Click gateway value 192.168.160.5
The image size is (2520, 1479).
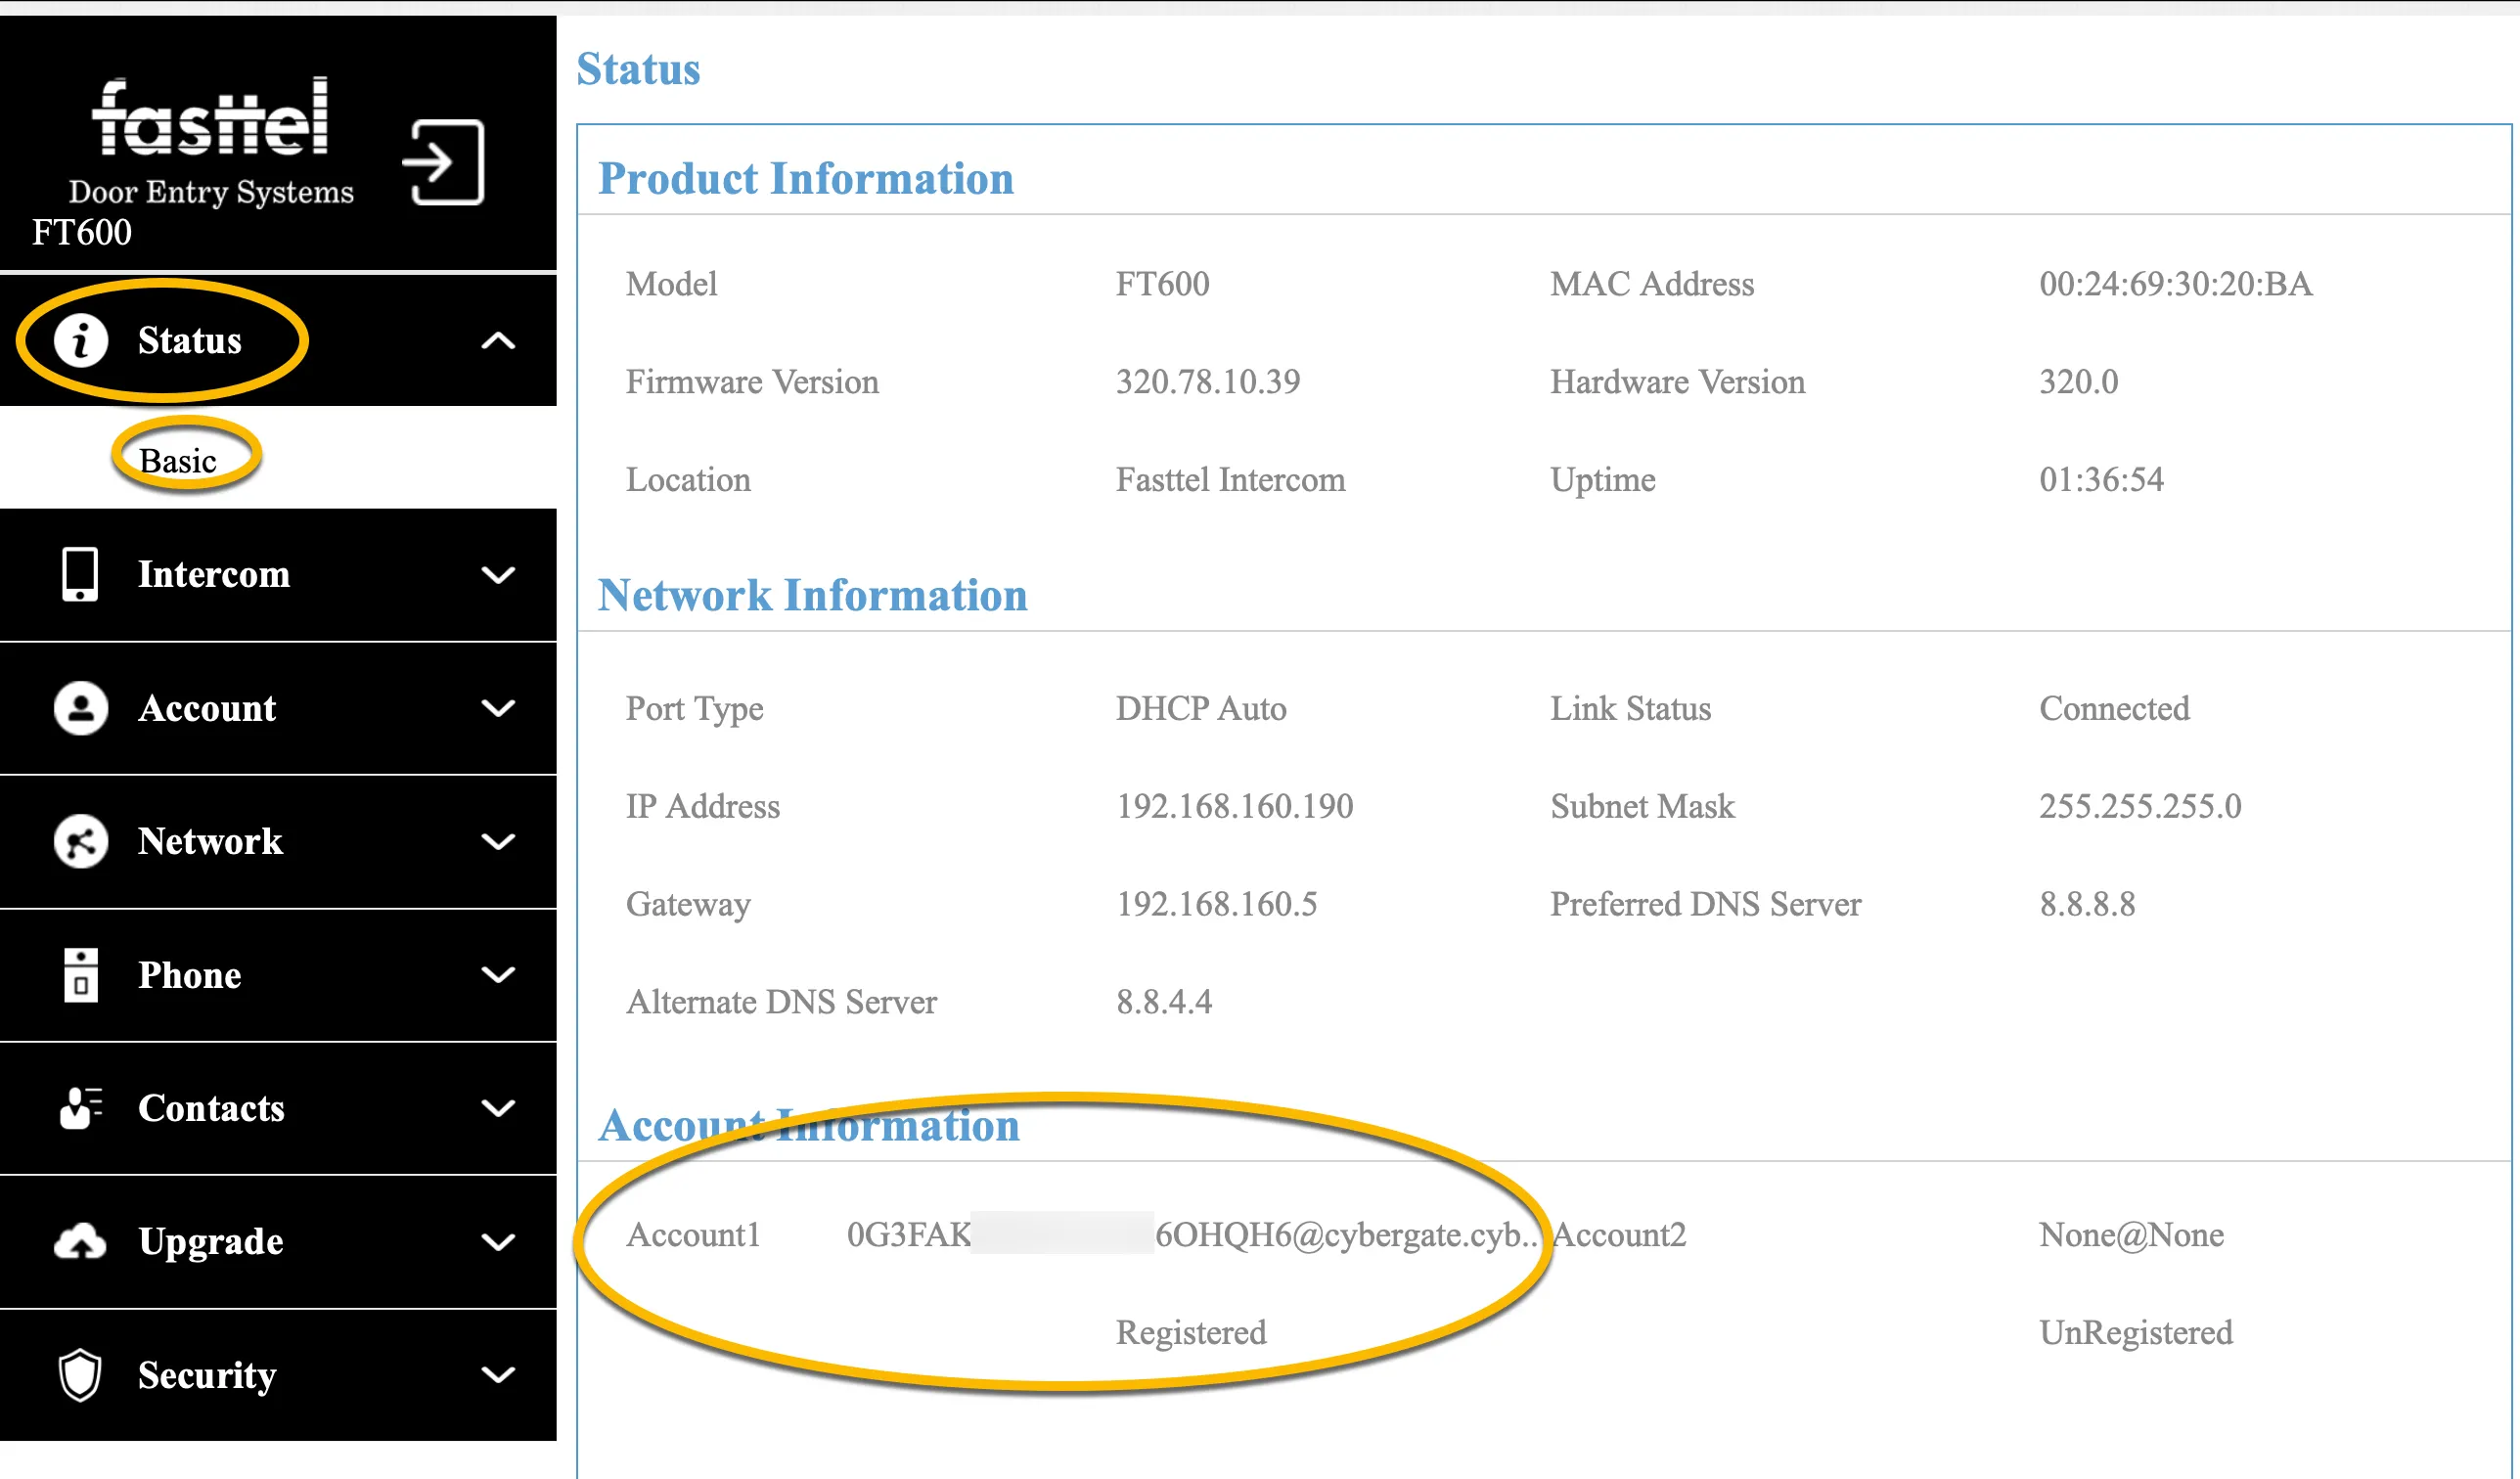click(1217, 904)
